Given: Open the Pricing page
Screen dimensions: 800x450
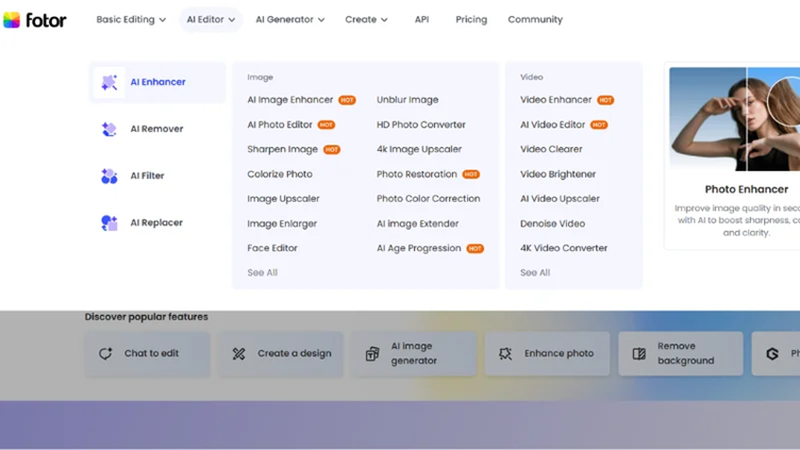Looking at the screenshot, I should (x=471, y=19).
